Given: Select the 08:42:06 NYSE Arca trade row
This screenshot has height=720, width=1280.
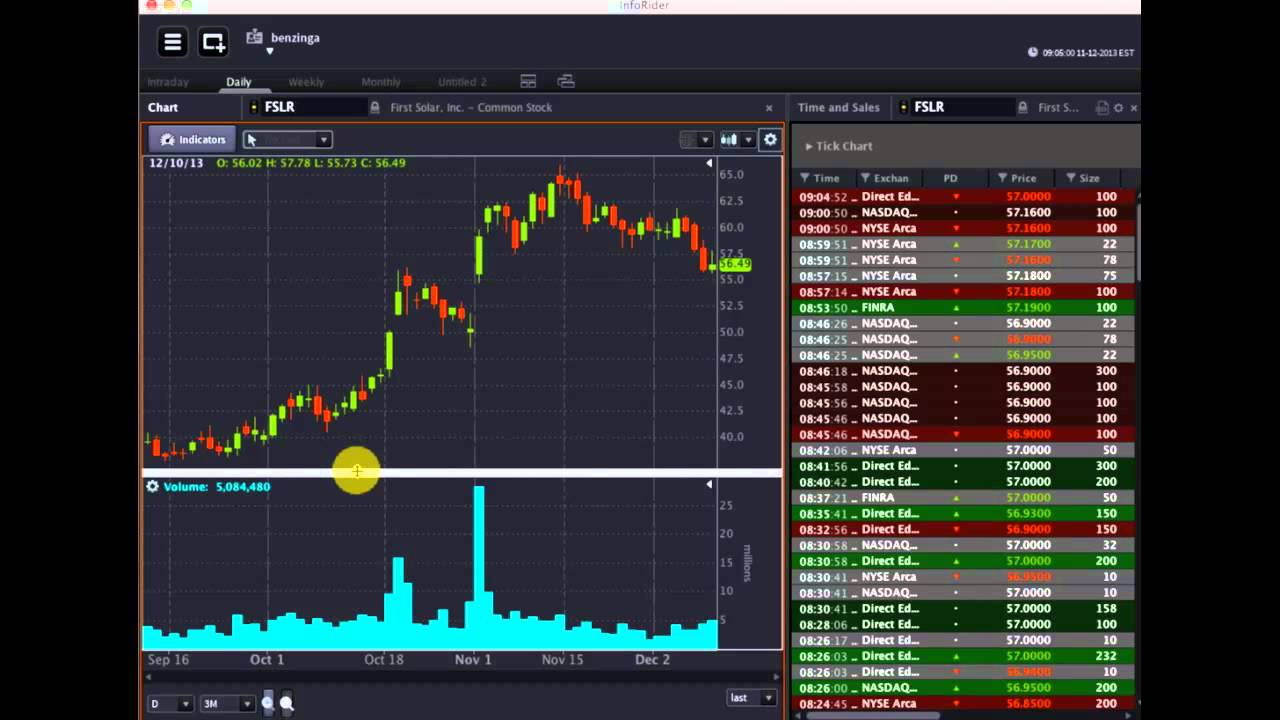Looking at the screenshot, I should (963, 450).
